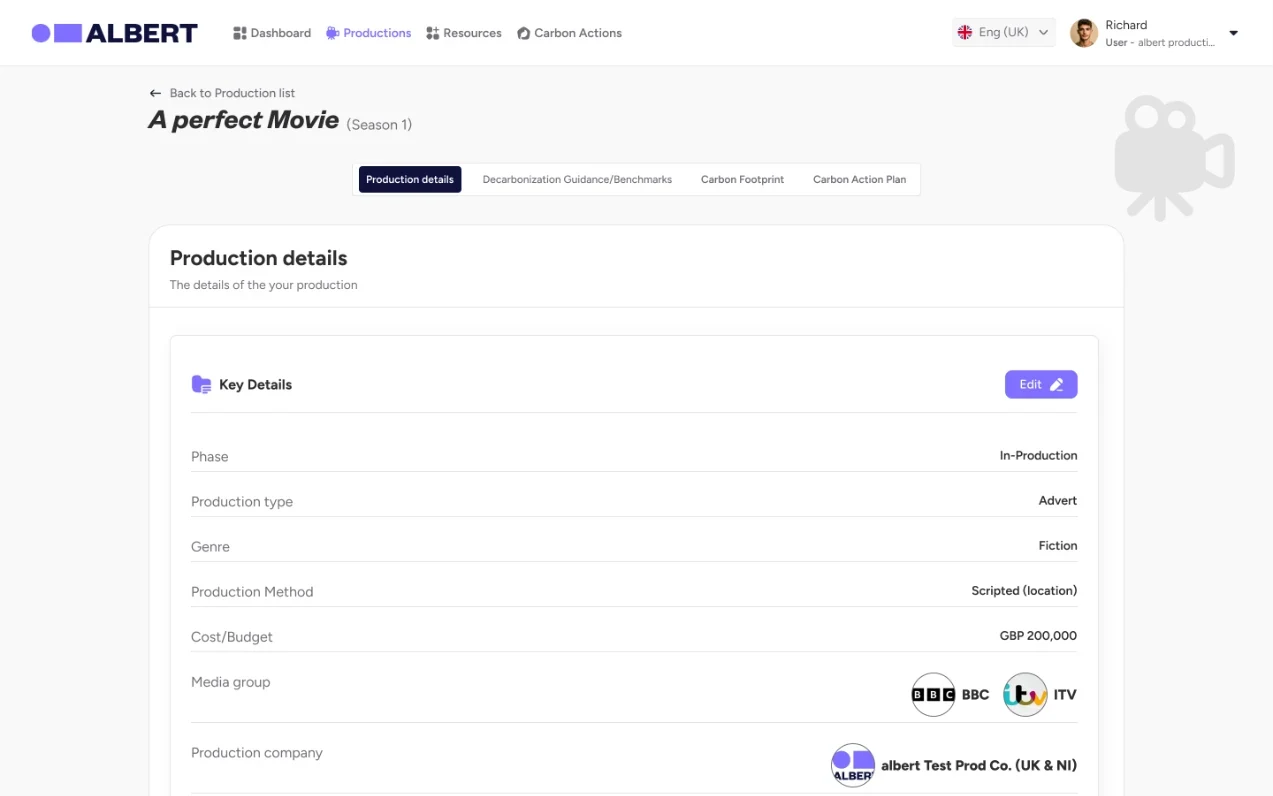Switch to Decarbonization Guidance/Benchmarks tab
This screenshot has width=1273, height=796.
point(577,180)
